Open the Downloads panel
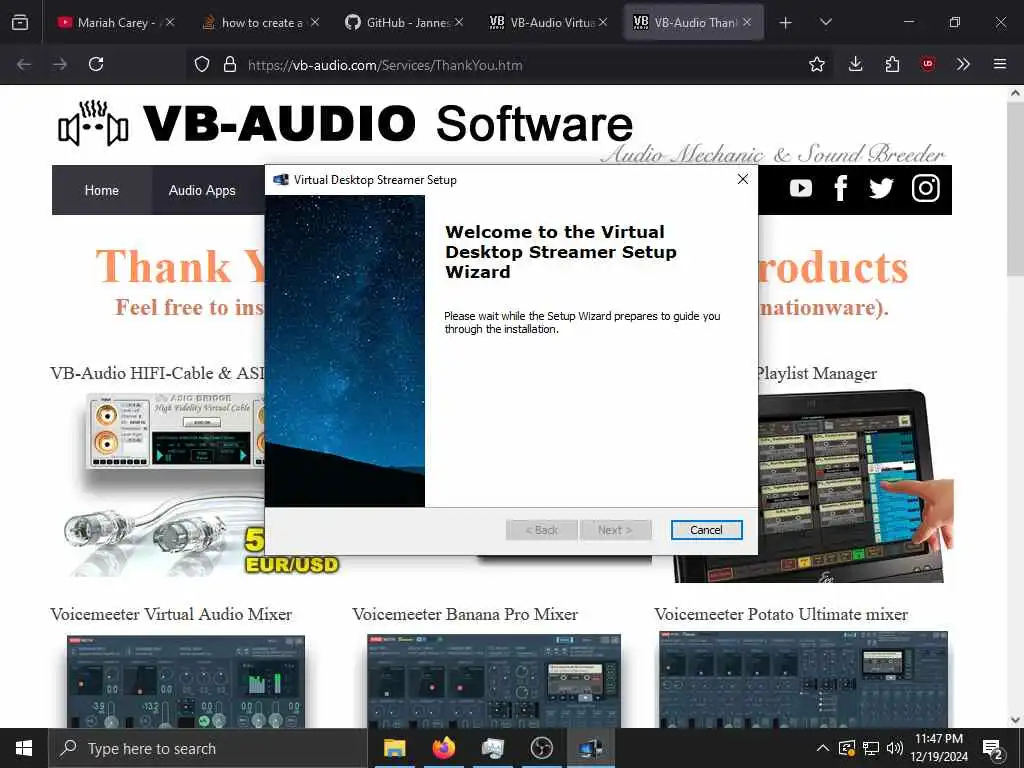The image size is (1024, 768). coord(856,64)
